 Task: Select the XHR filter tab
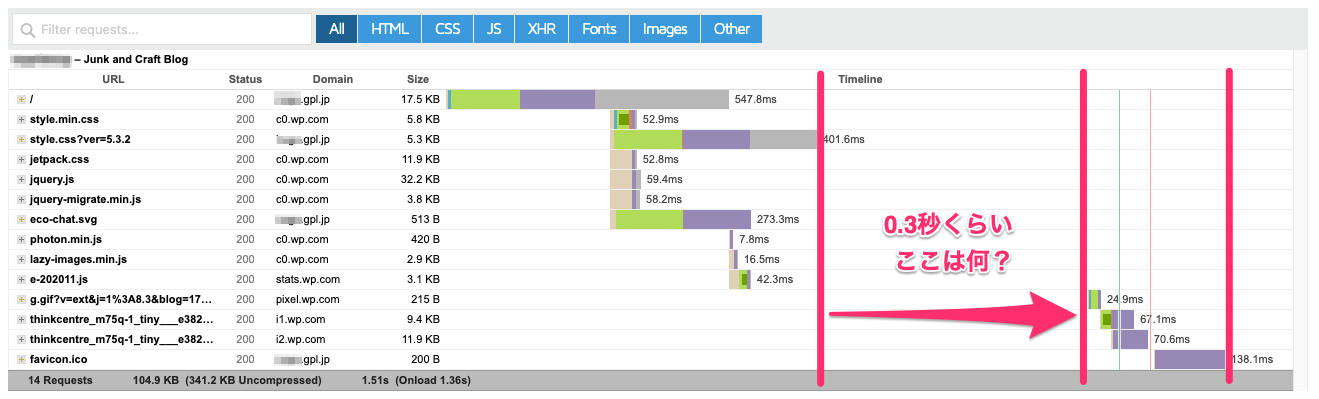pyautogui.click(x=542, y=29)
